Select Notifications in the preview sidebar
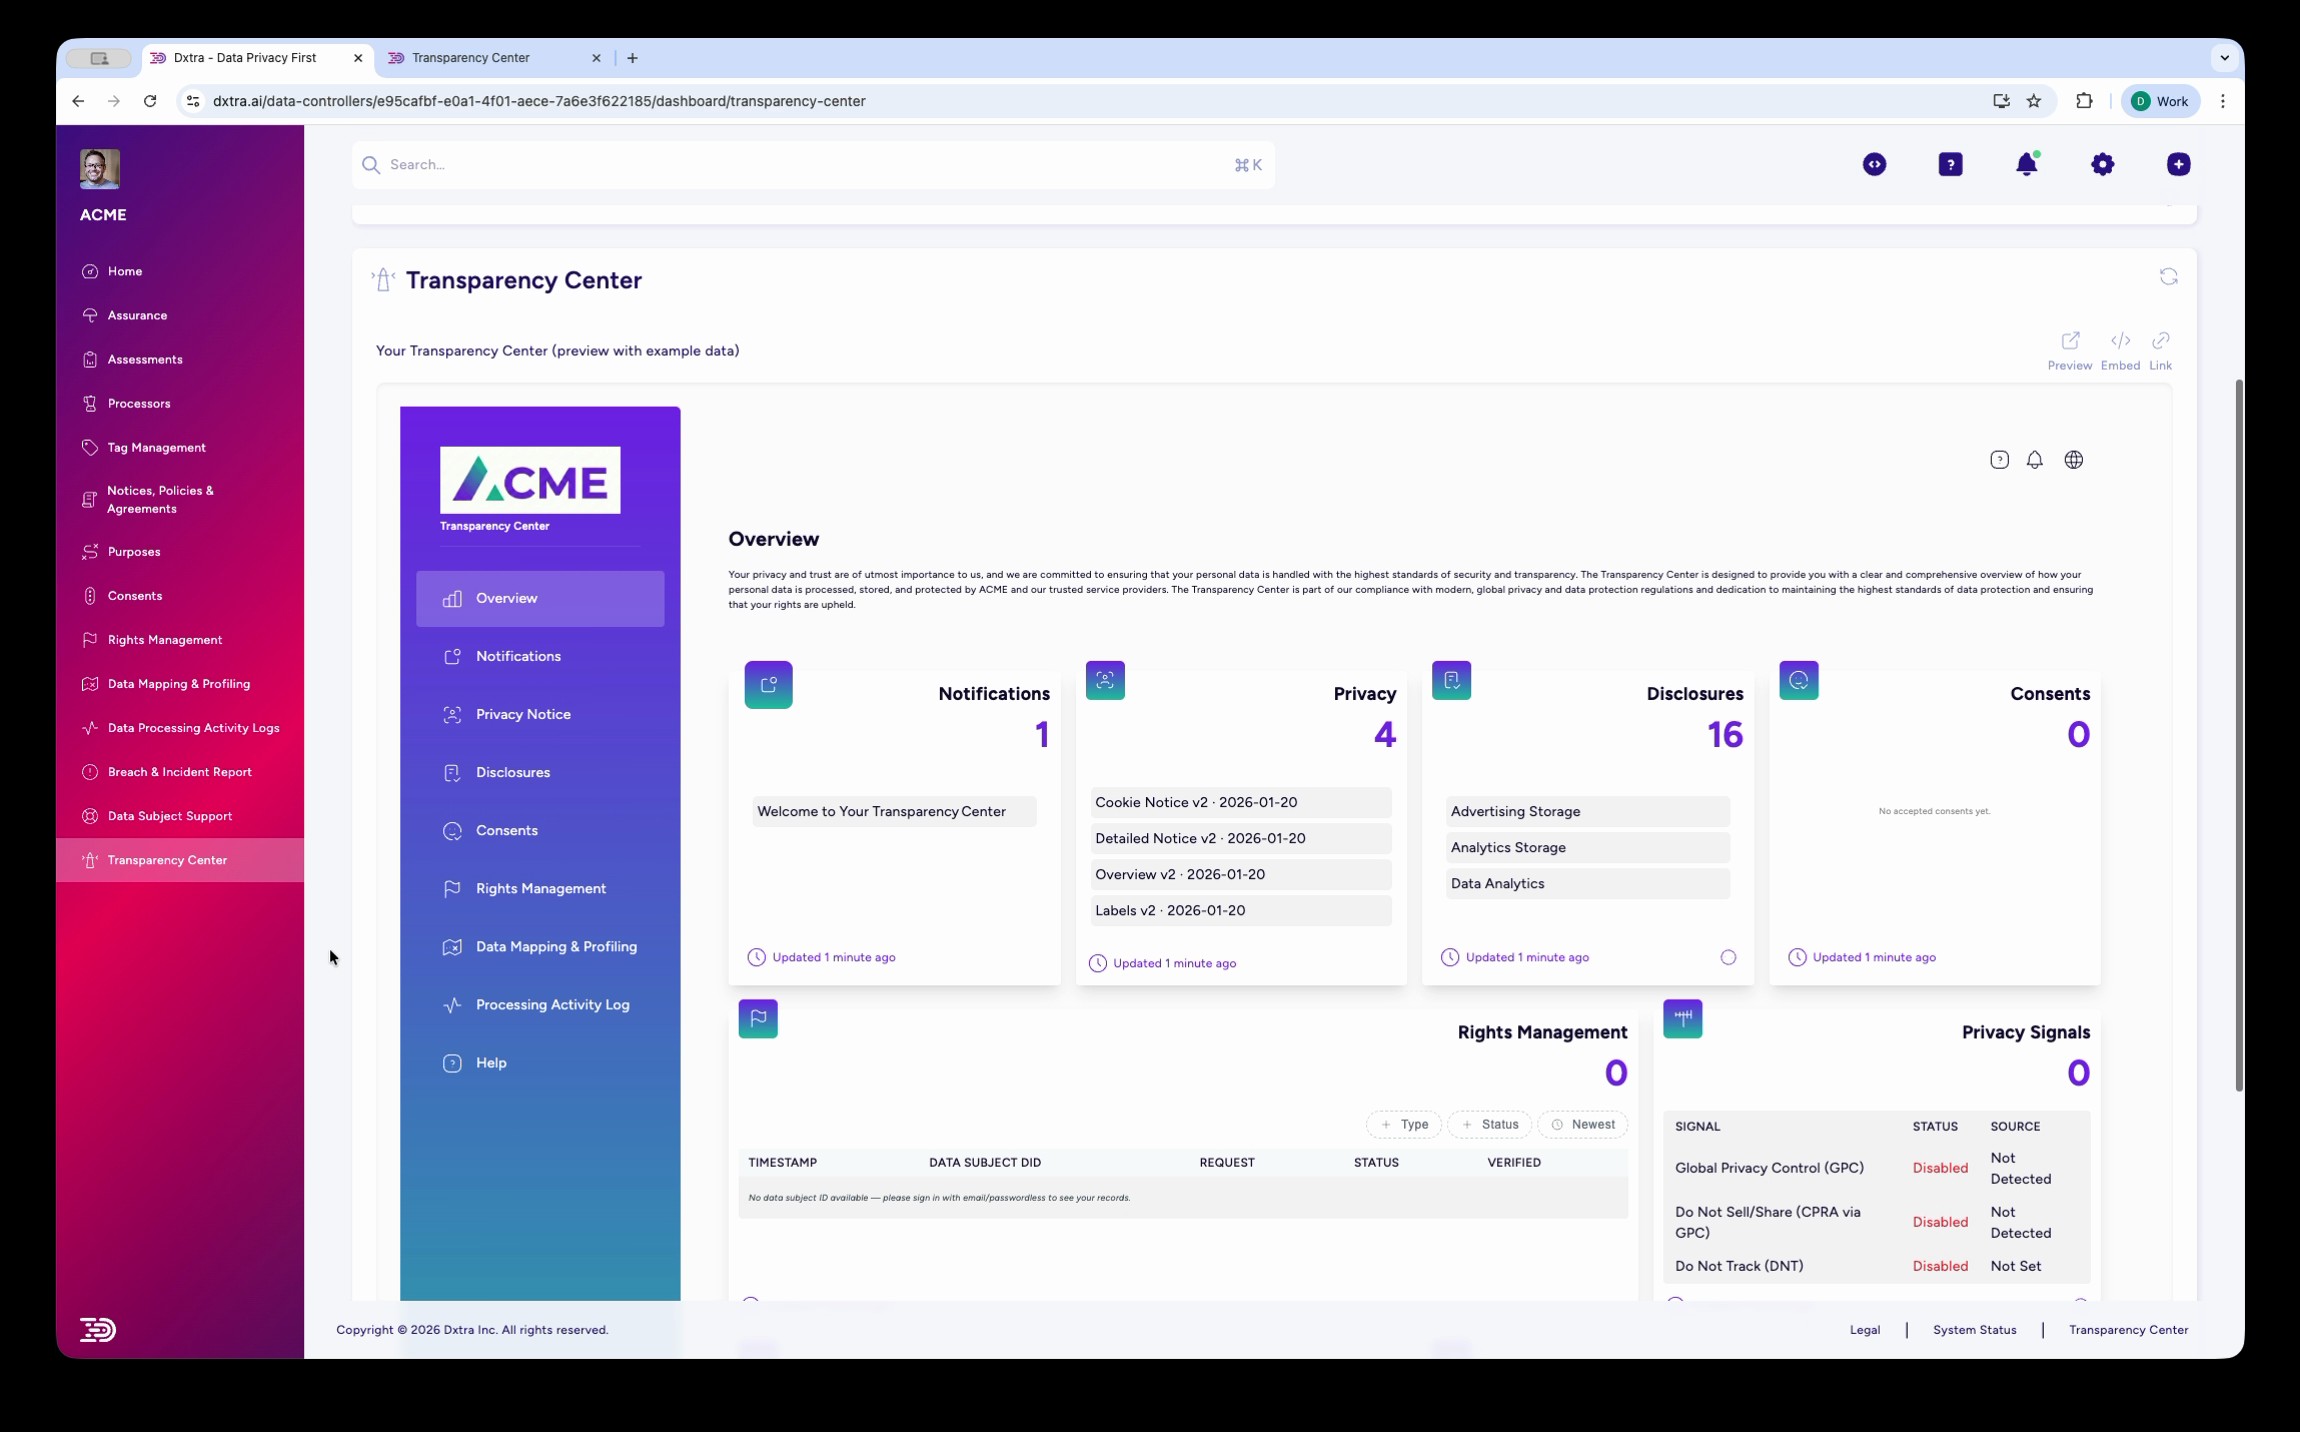 [518, 656]
